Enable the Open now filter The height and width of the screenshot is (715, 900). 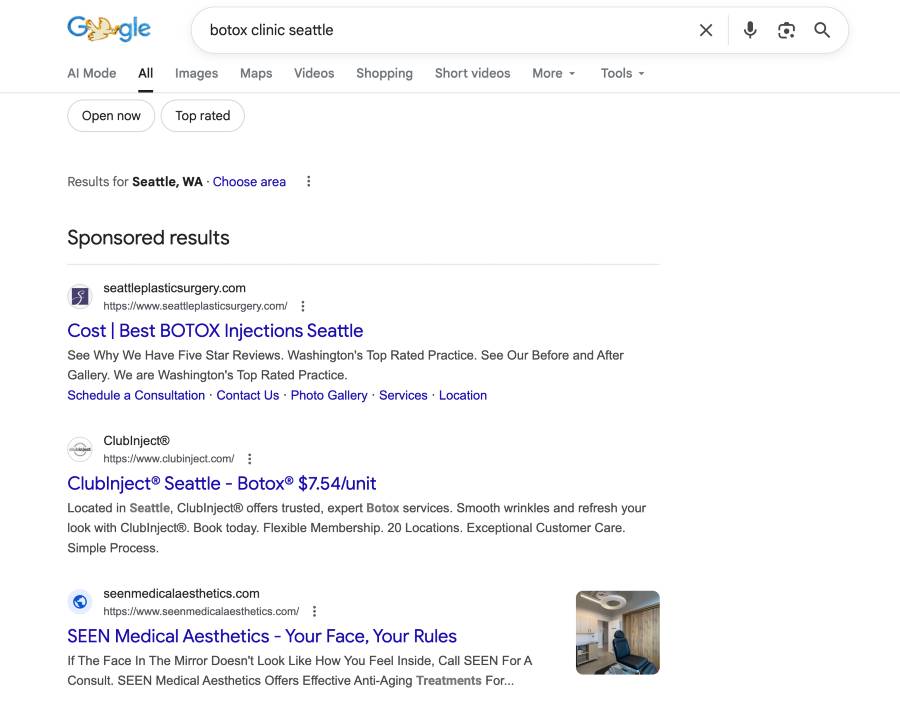coord(110,115)
